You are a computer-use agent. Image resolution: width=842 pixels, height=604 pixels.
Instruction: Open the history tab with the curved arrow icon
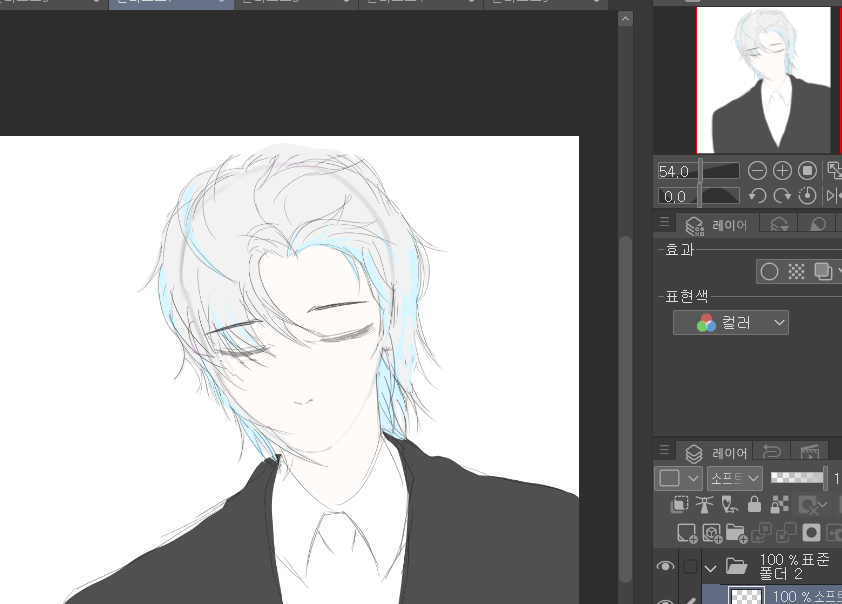[x=772, y=452]
